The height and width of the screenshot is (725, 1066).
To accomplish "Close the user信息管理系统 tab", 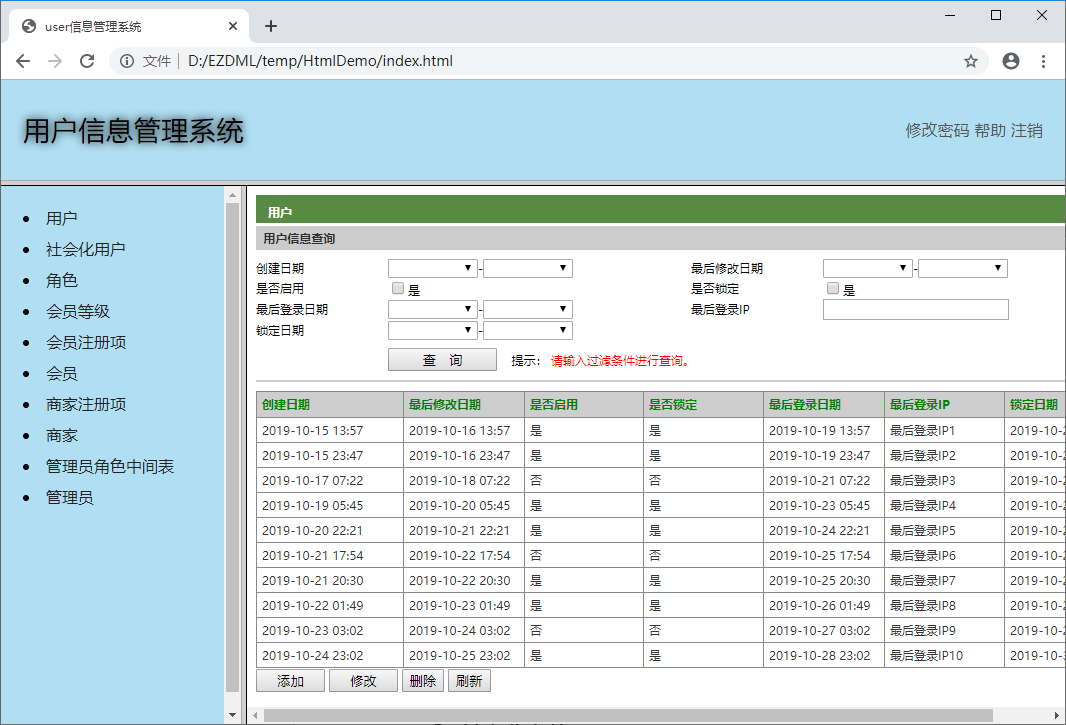I will coord(233,26).
